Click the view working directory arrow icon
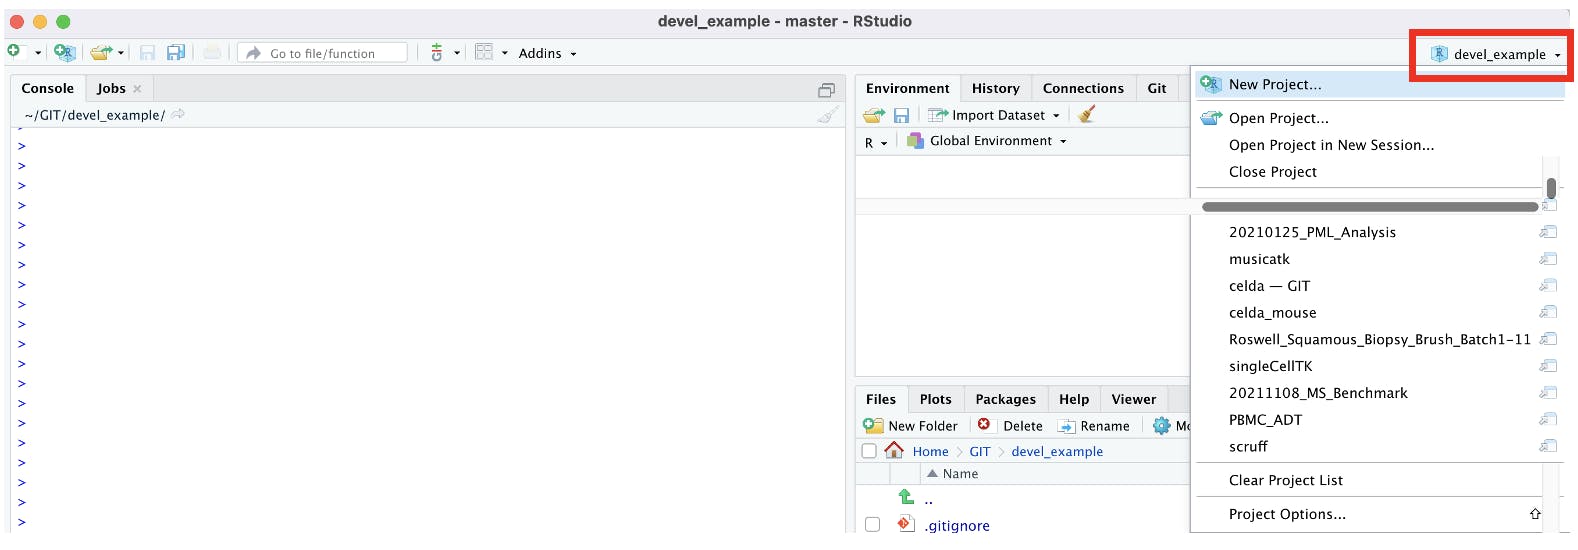This screenshot has width=1578, height=550. [178, 114]
